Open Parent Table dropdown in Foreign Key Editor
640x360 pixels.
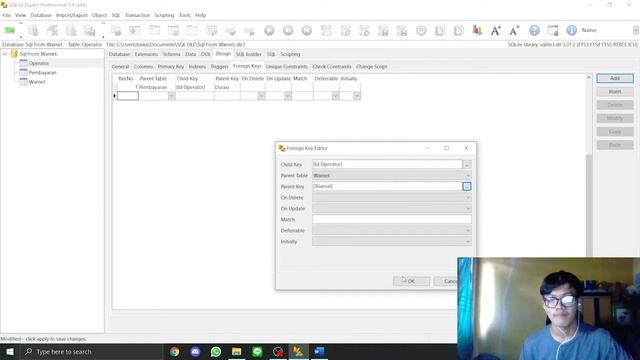468,176
